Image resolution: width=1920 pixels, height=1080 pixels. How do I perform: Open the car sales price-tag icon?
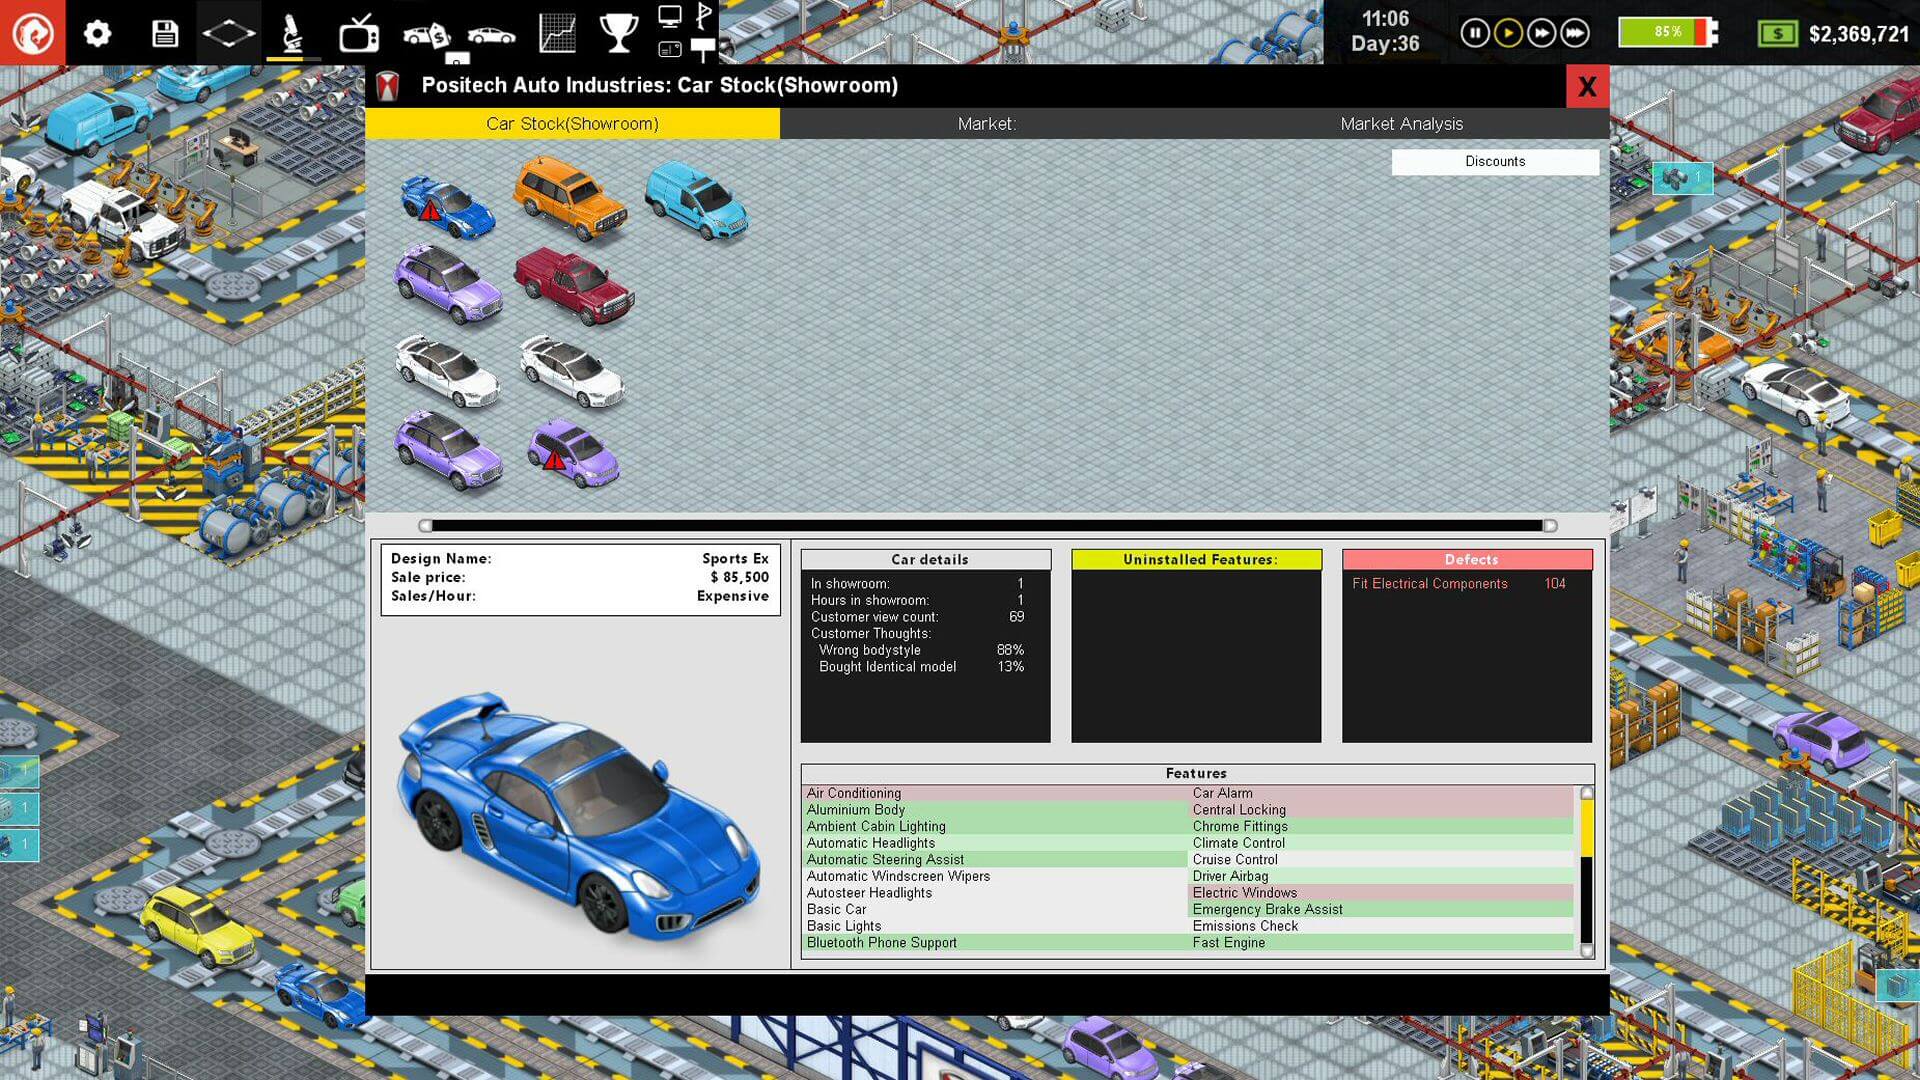point(426,36)
